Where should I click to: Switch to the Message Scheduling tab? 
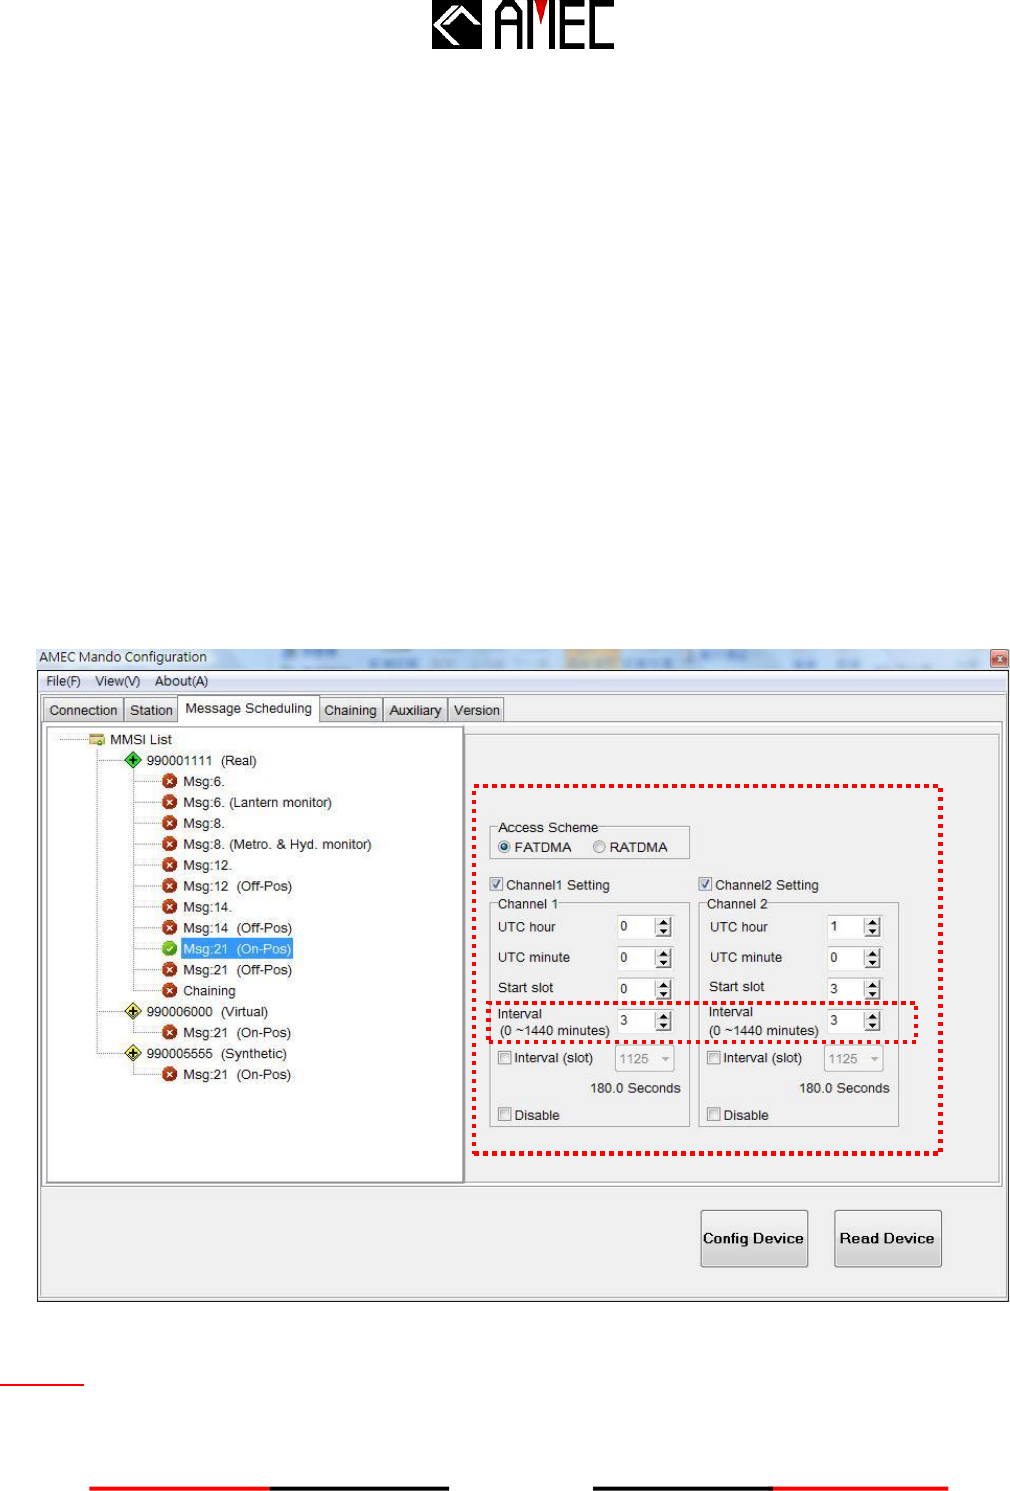coord(249,708)
